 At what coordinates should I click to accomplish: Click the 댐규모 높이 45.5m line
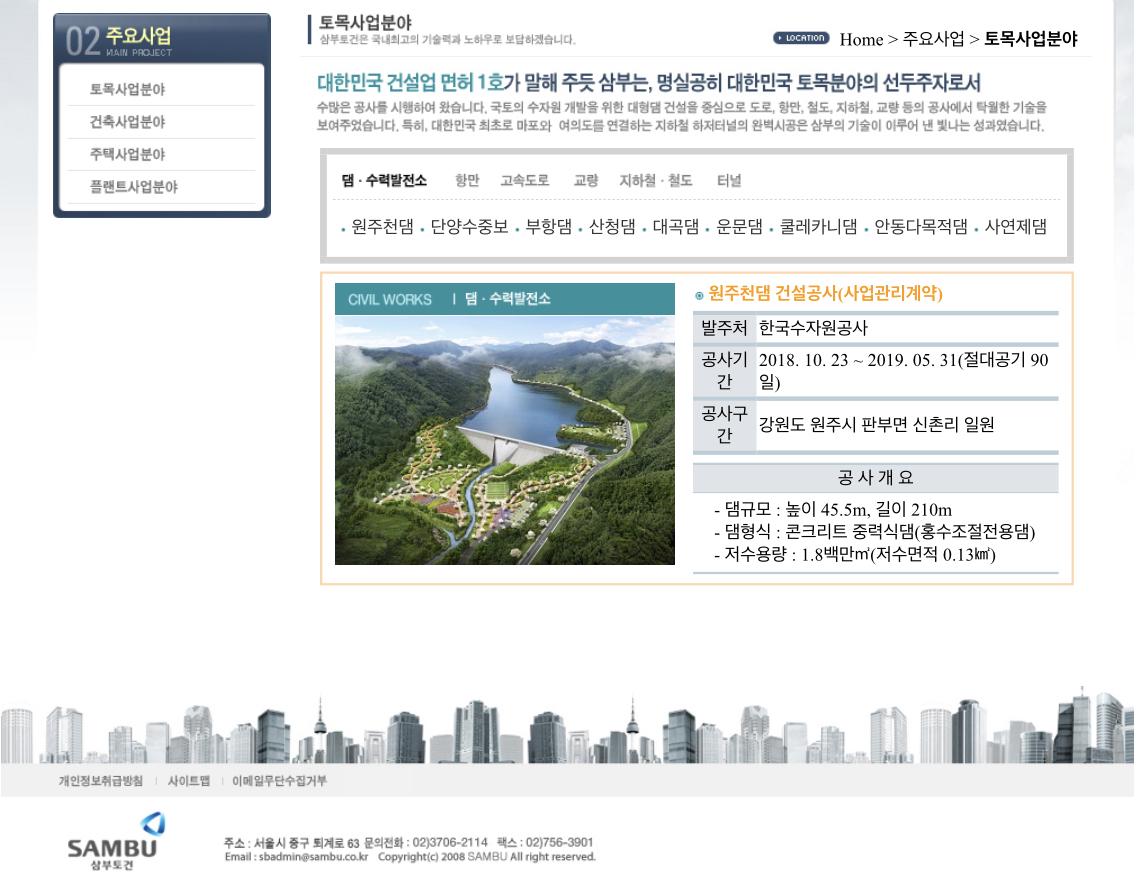[x=833, y=509]
